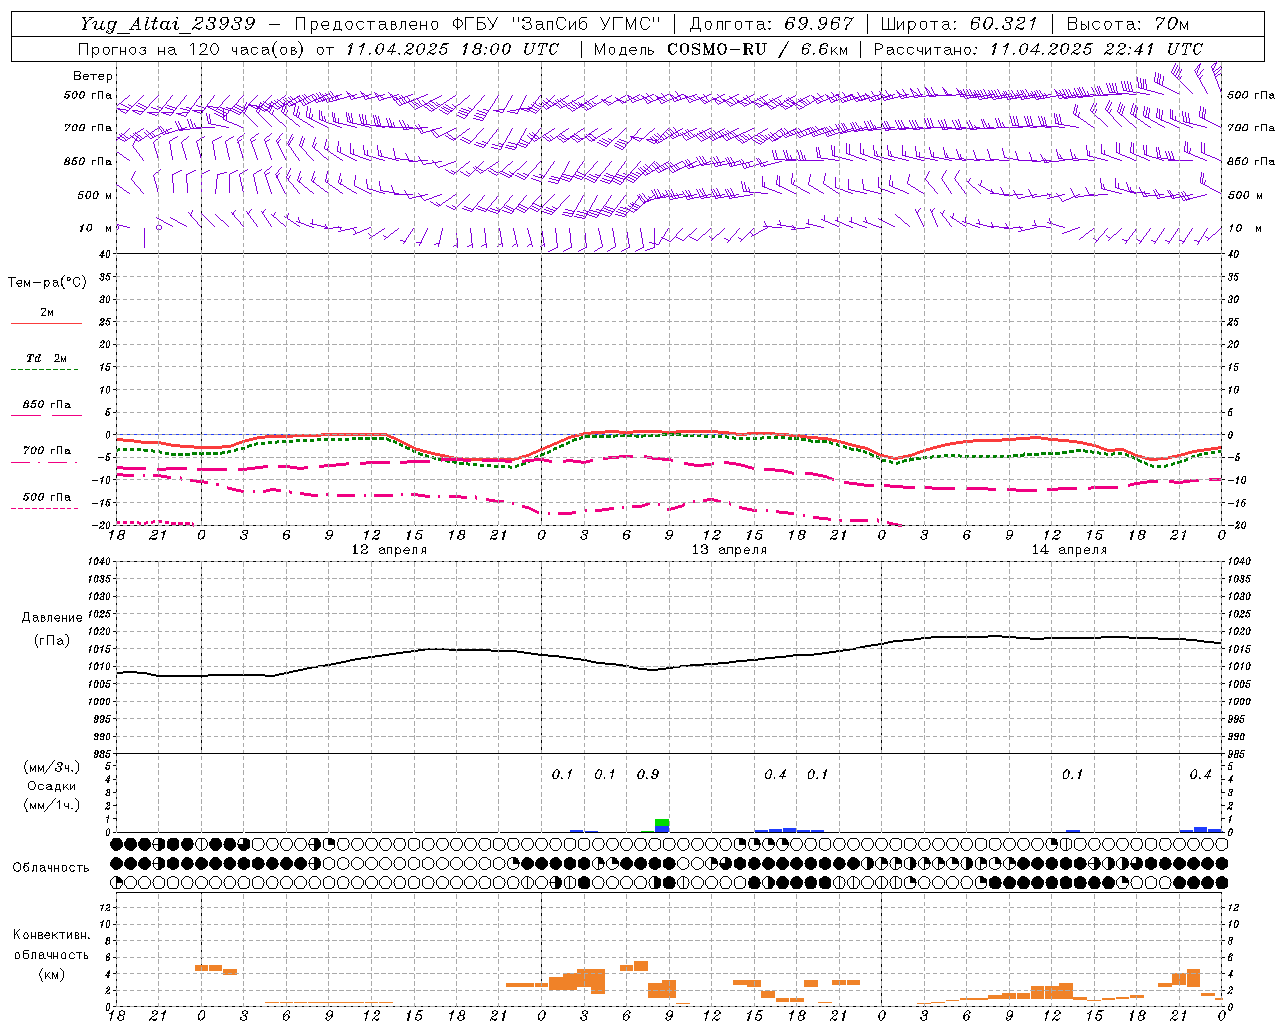
Task: Click the 850 гПа temperature legend entry
Action: pyautogui.click(x=46, y=408)
